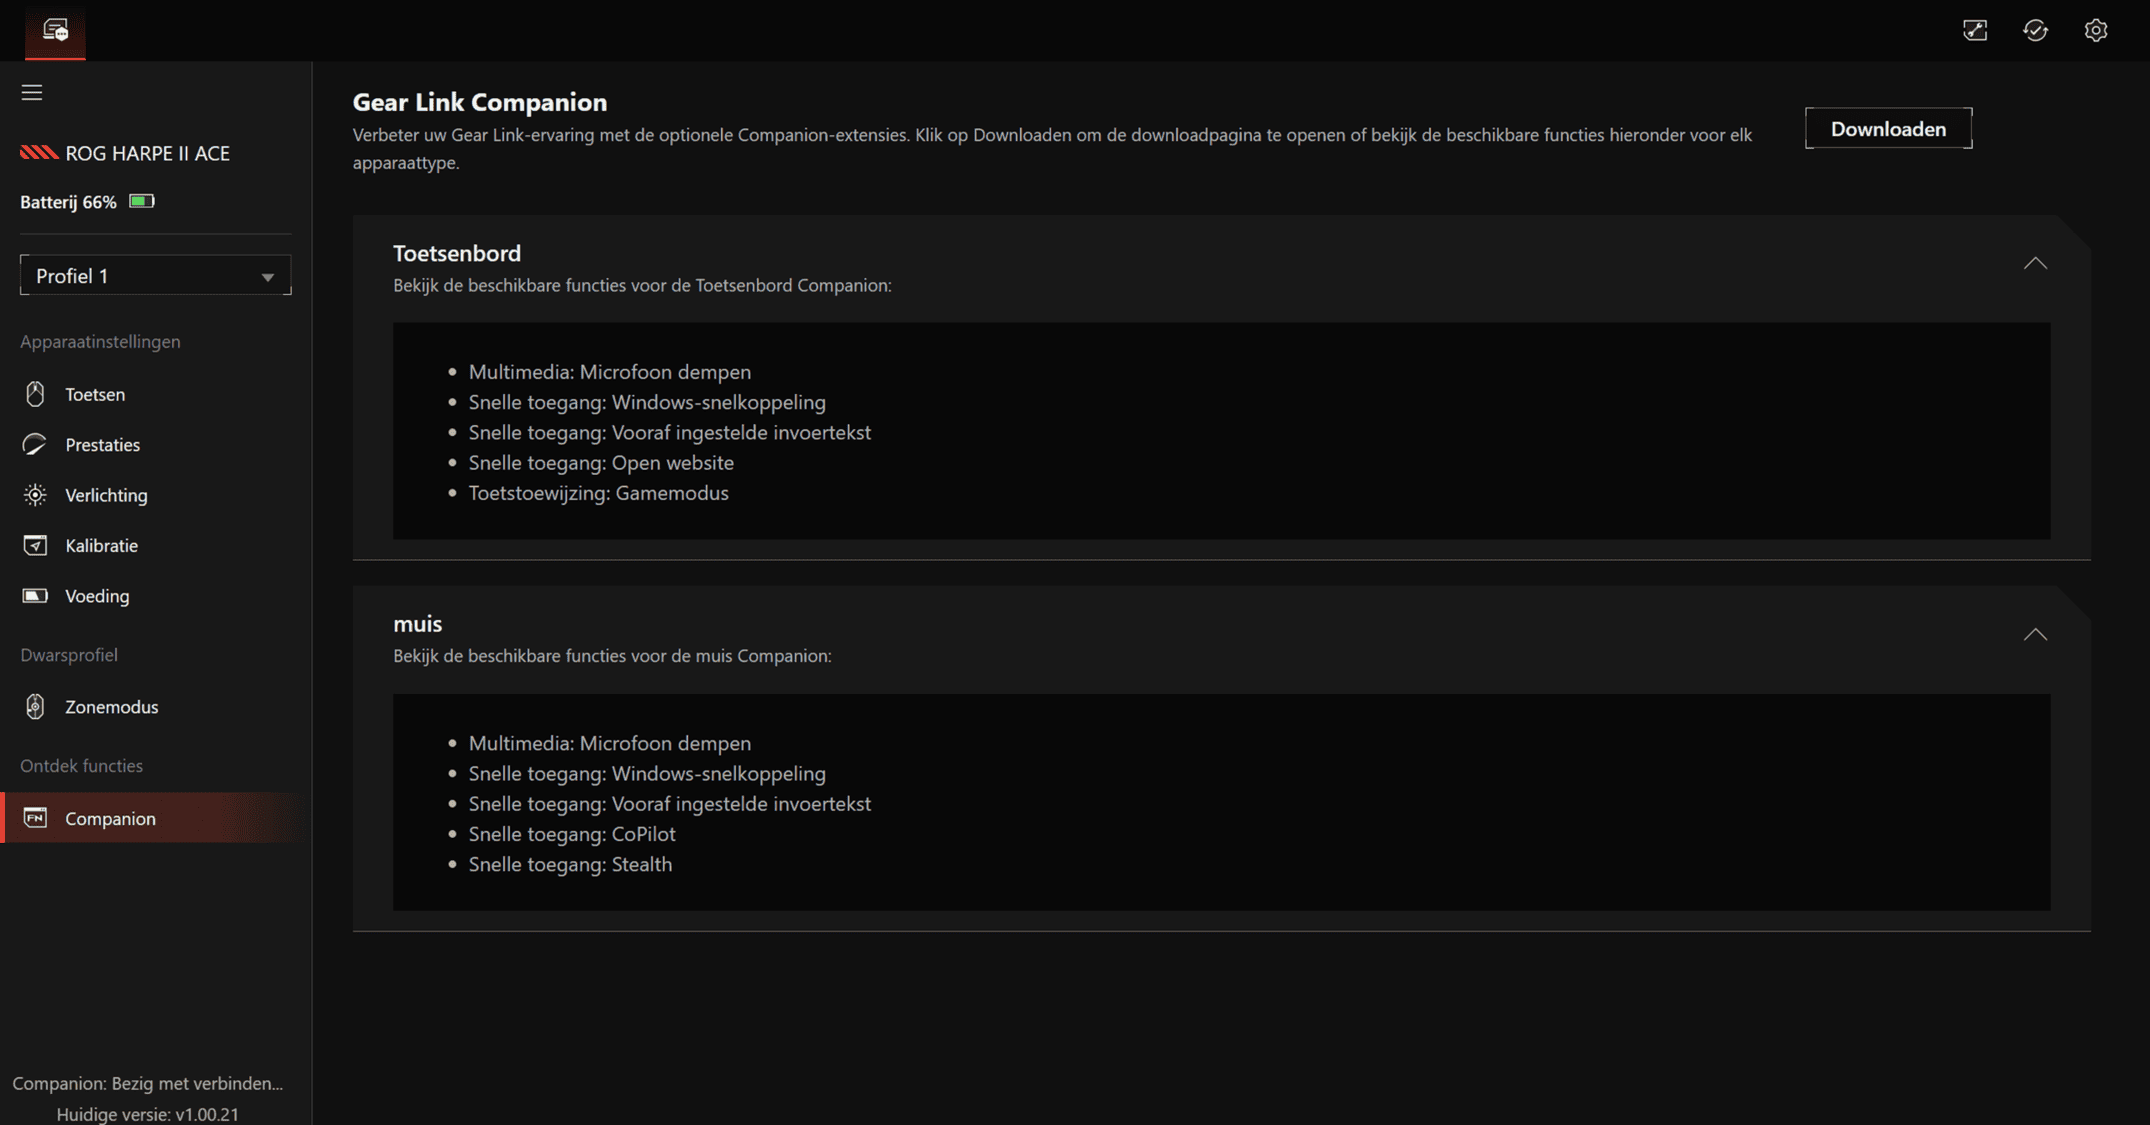Click the ROG logo beside HARPE II ACE

[x=39, y=153]
